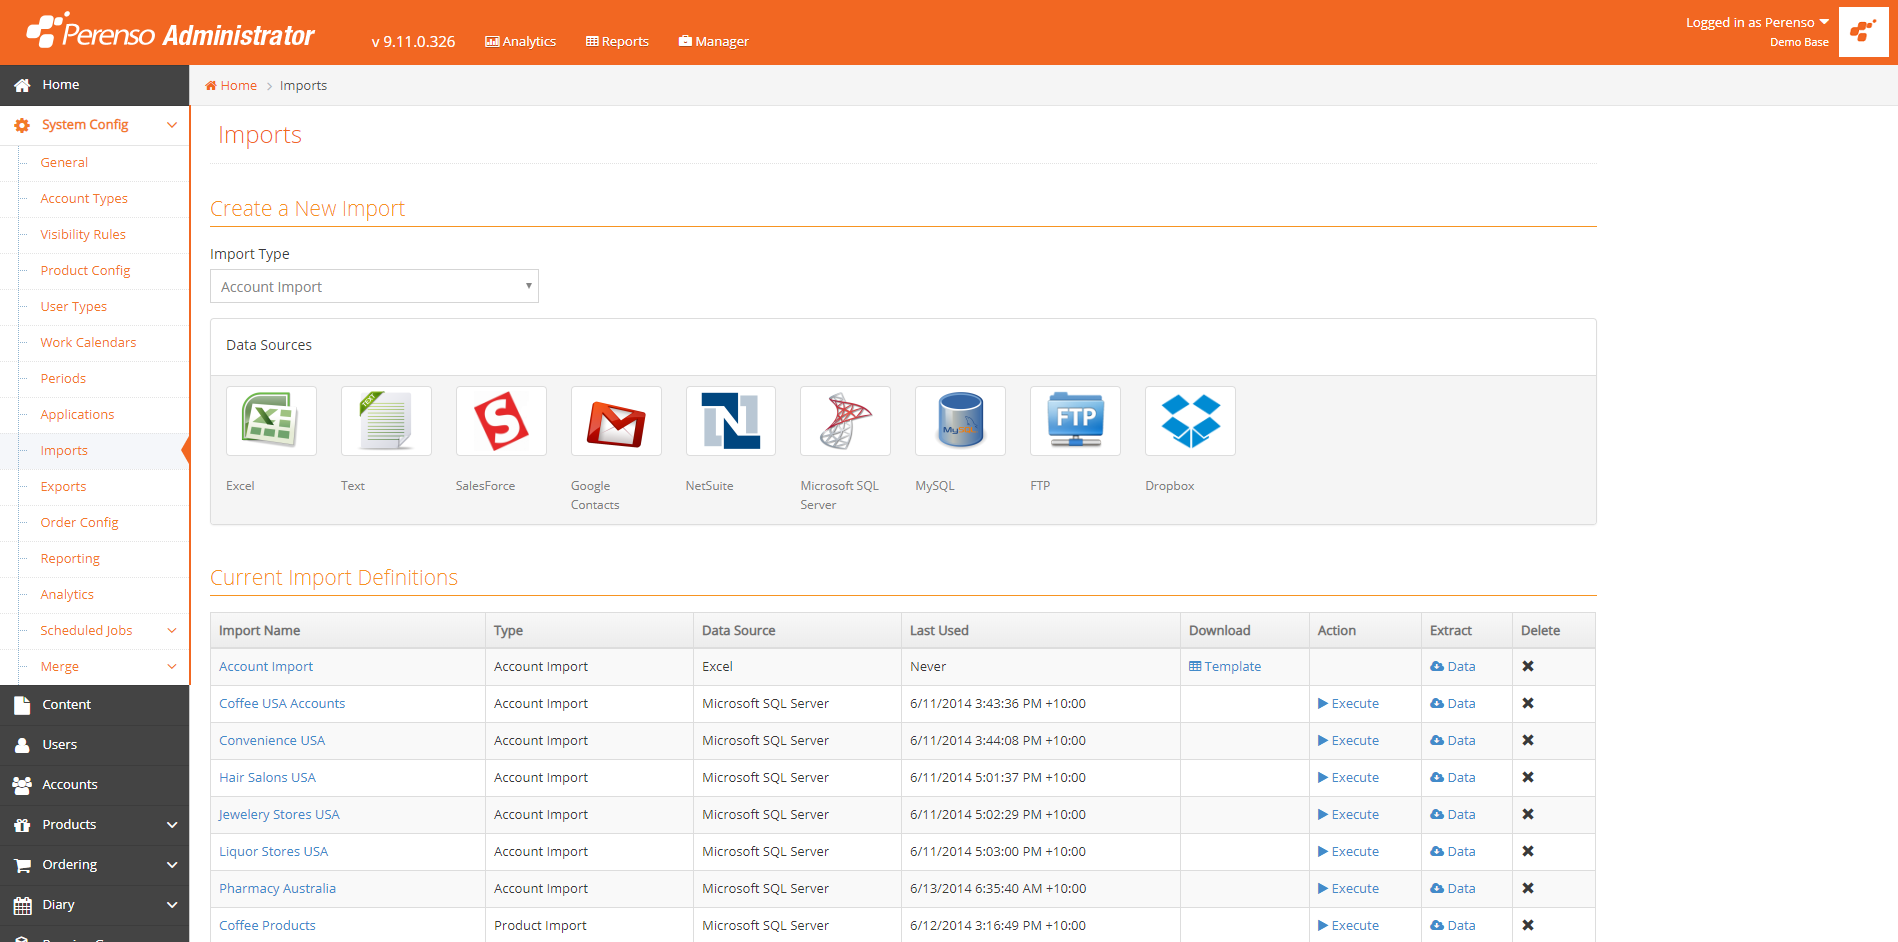Select the Dropbox data source icon
This screenshot has height=942, width=1898.
pos(1190,421)
